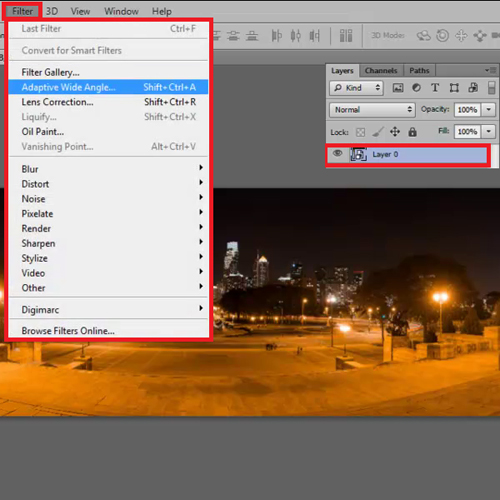Open the Kind filter type dropdown
Viewport: 500px width, 500px height.
[x=356, y=88]
